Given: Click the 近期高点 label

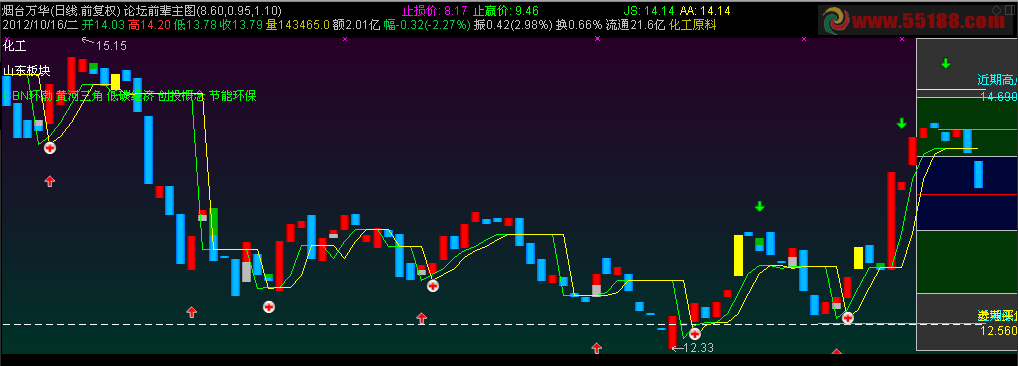Looking at the screenshot, I should (x=997, y=80).
